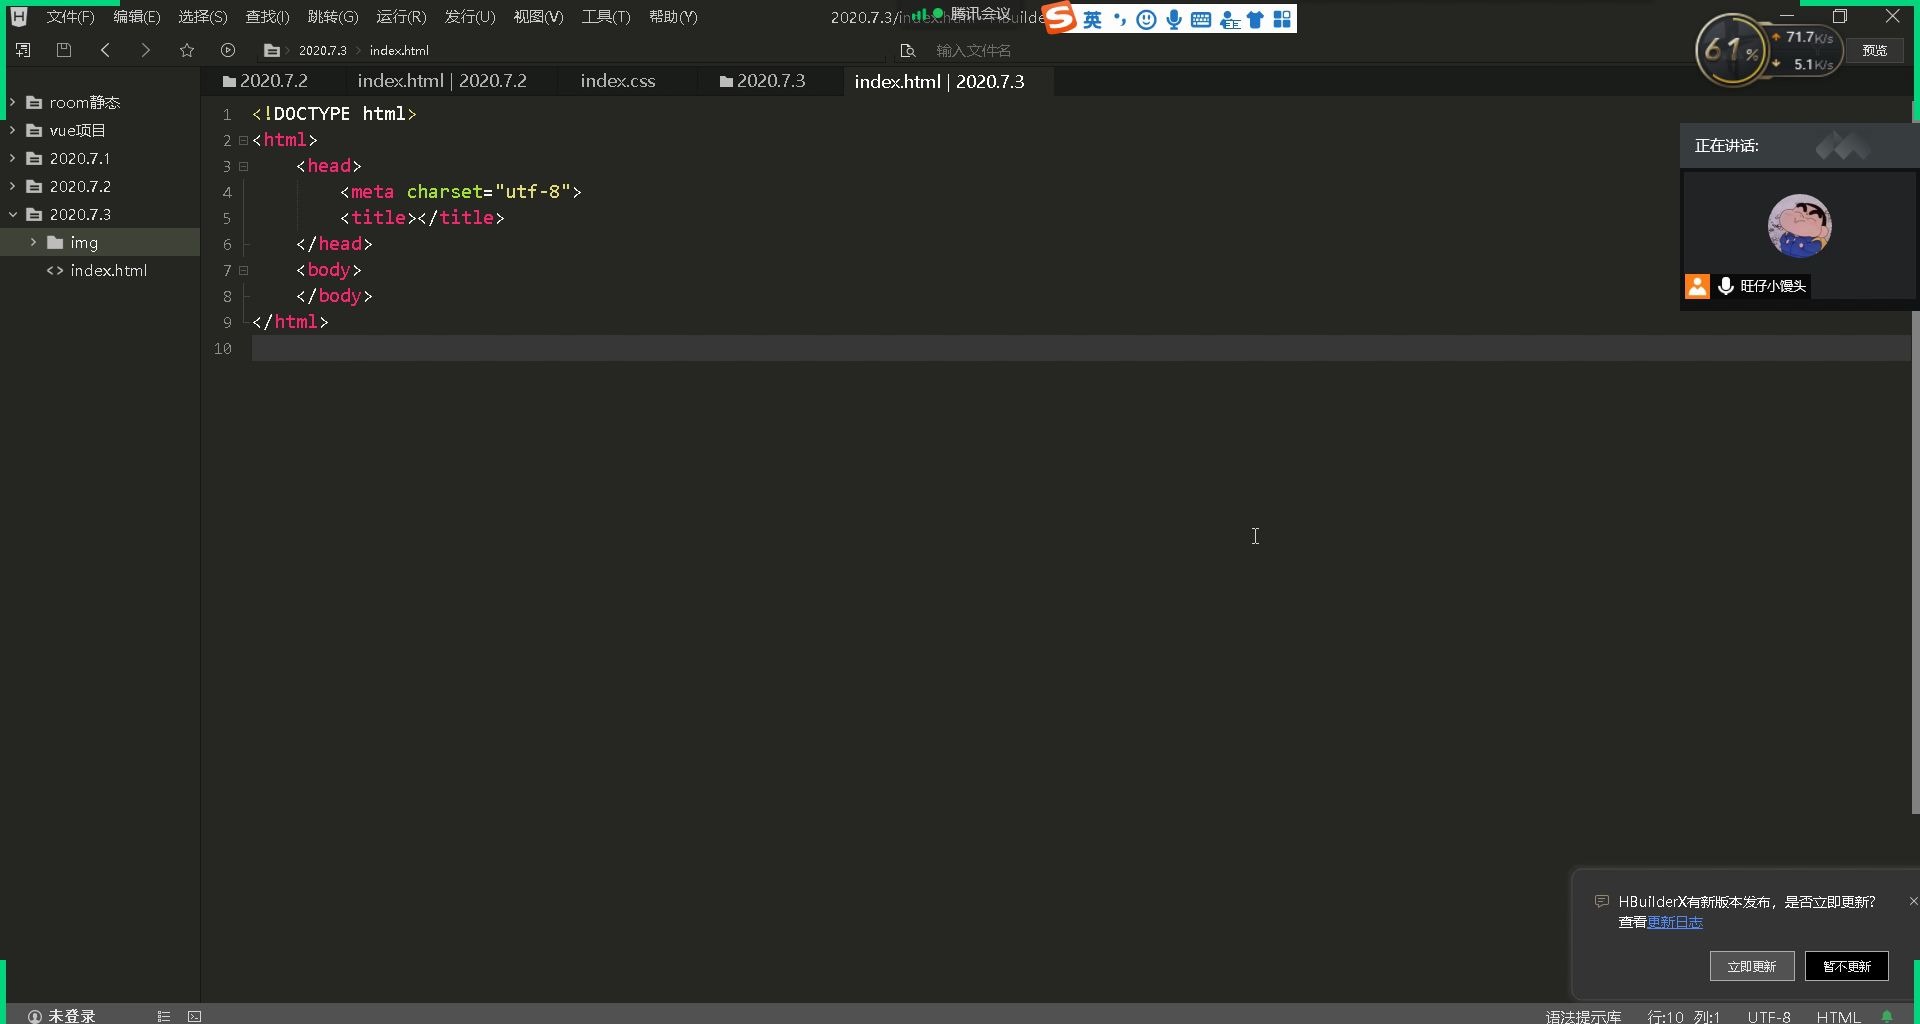Click 立即更新 to update HBuilderX
1920x1024 pixels.
(1752, 966)
